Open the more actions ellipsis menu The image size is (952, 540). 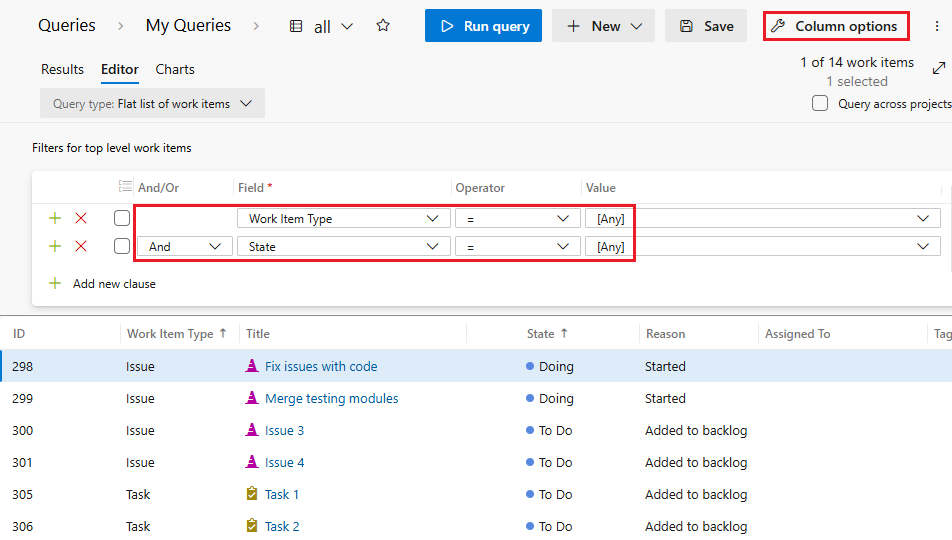936,26
